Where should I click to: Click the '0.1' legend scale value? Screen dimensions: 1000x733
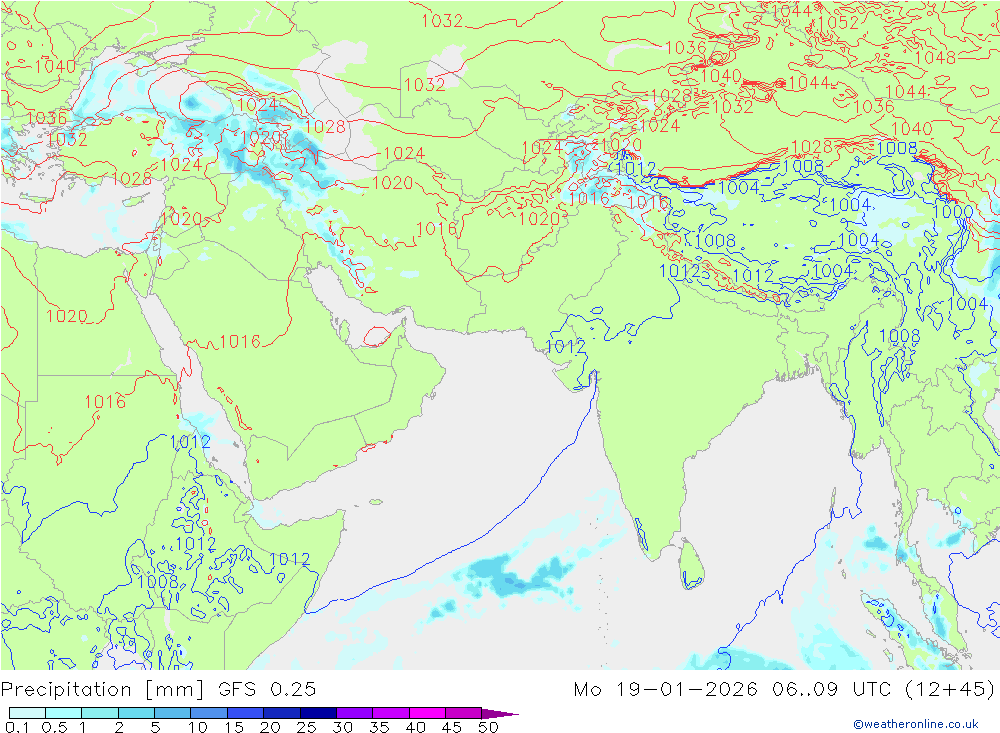pos(17,727)
